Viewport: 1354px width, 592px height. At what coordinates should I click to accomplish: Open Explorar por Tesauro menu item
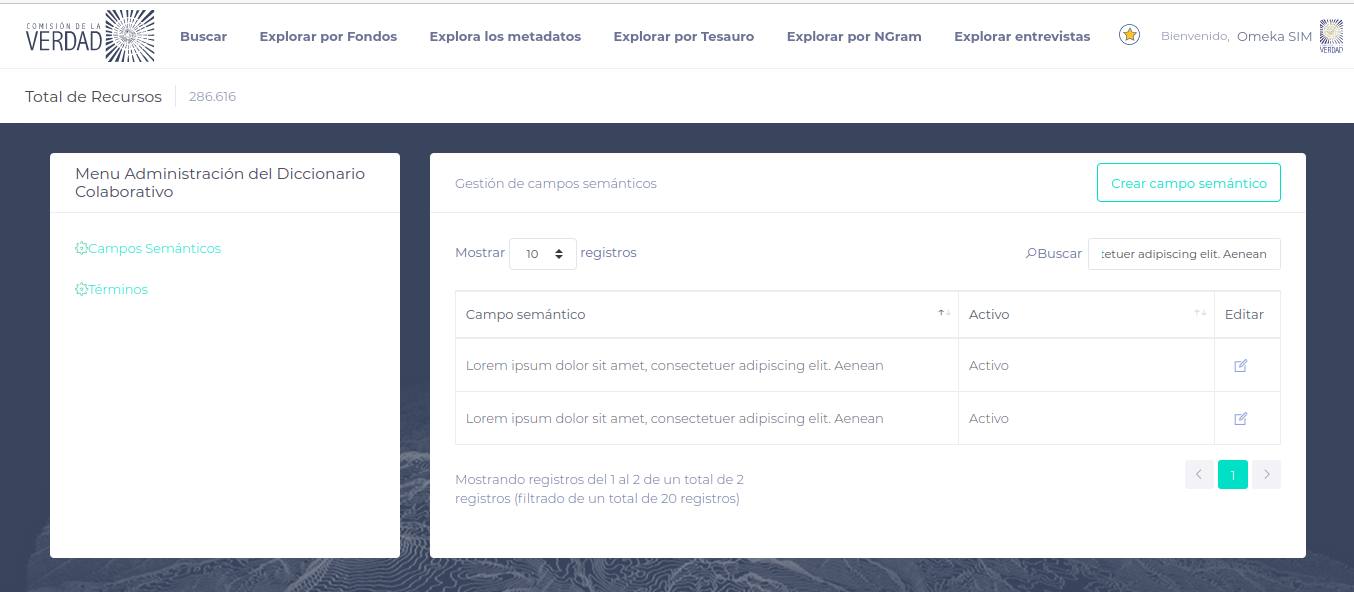683,37
